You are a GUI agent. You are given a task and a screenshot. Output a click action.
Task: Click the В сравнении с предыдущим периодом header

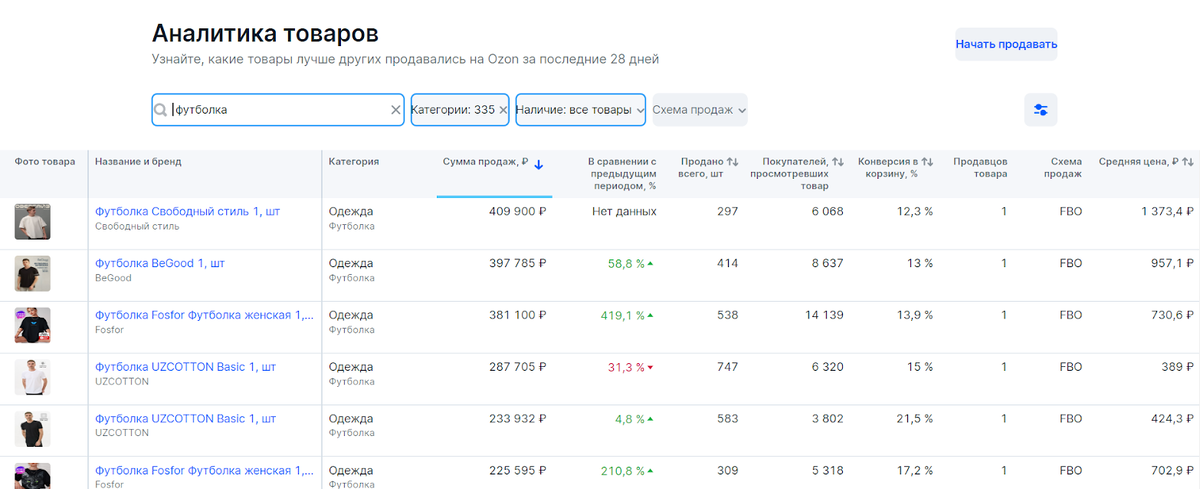pyautogui.click(x=621, y=173)
